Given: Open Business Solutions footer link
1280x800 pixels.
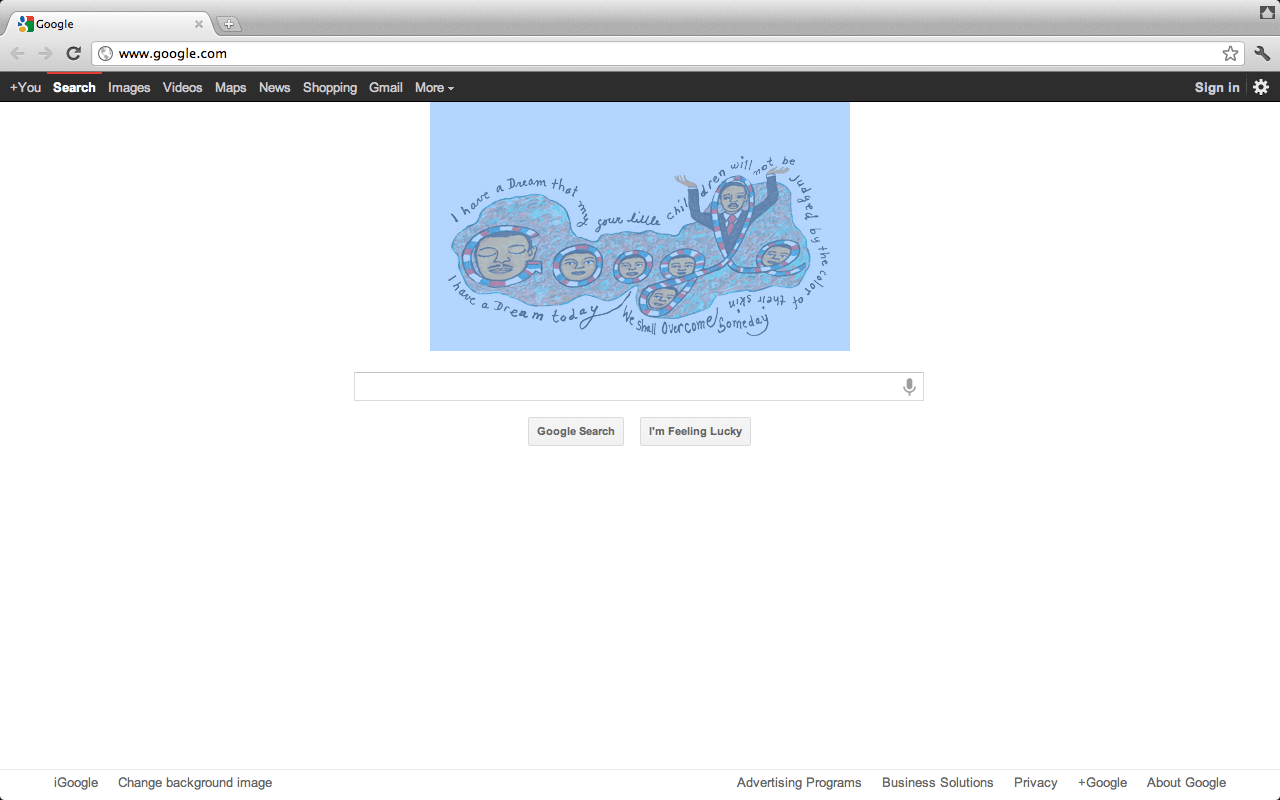Looking at the screenshot, I should pyautogui.click(x=938, y=783).
